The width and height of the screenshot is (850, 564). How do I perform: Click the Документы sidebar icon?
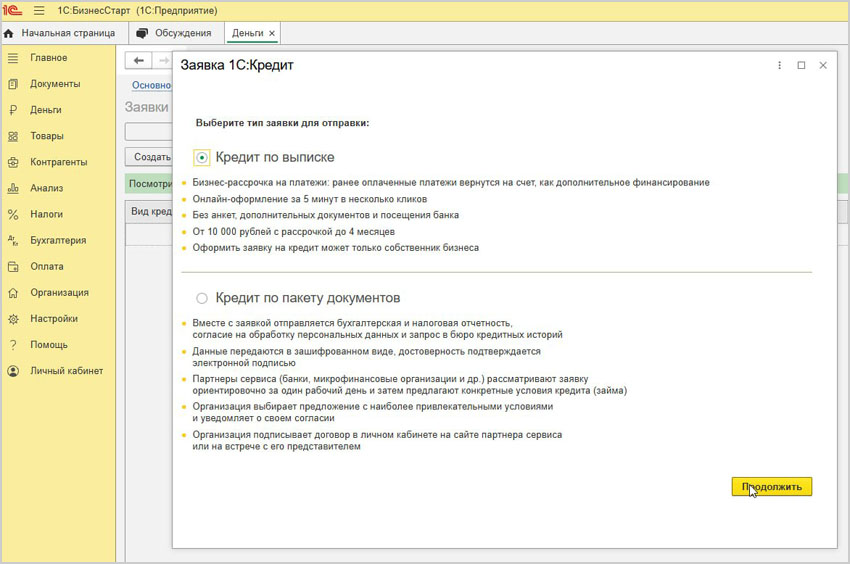13,84
